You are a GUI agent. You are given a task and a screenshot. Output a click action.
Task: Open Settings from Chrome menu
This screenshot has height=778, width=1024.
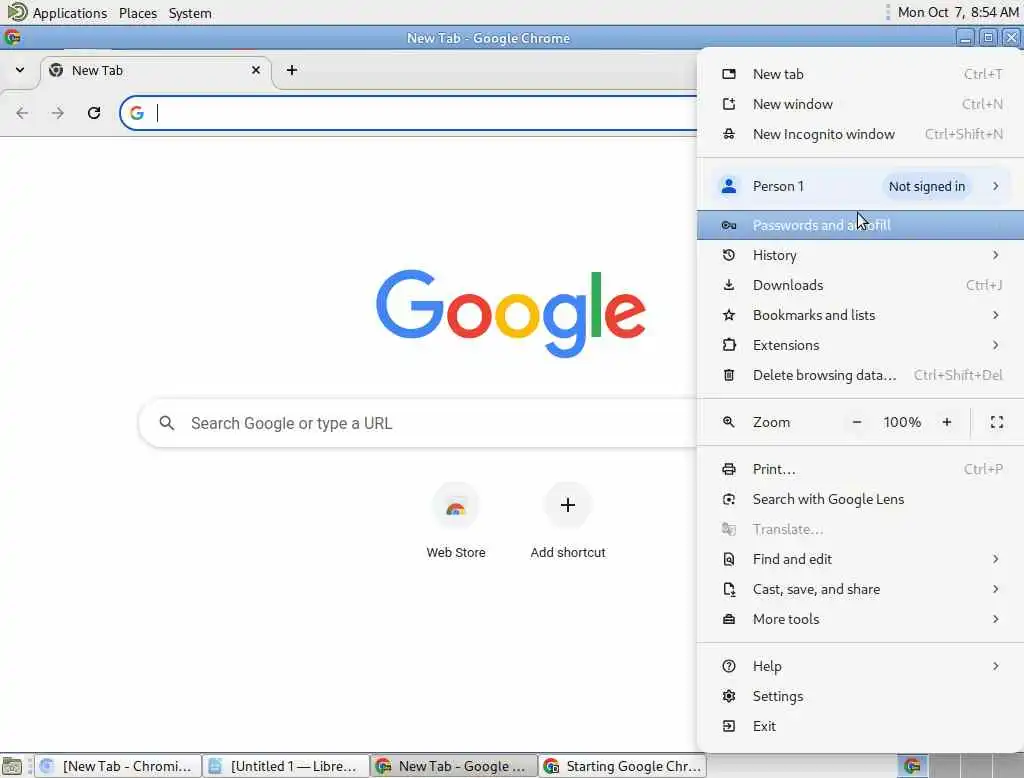click(x=860, y=696)
